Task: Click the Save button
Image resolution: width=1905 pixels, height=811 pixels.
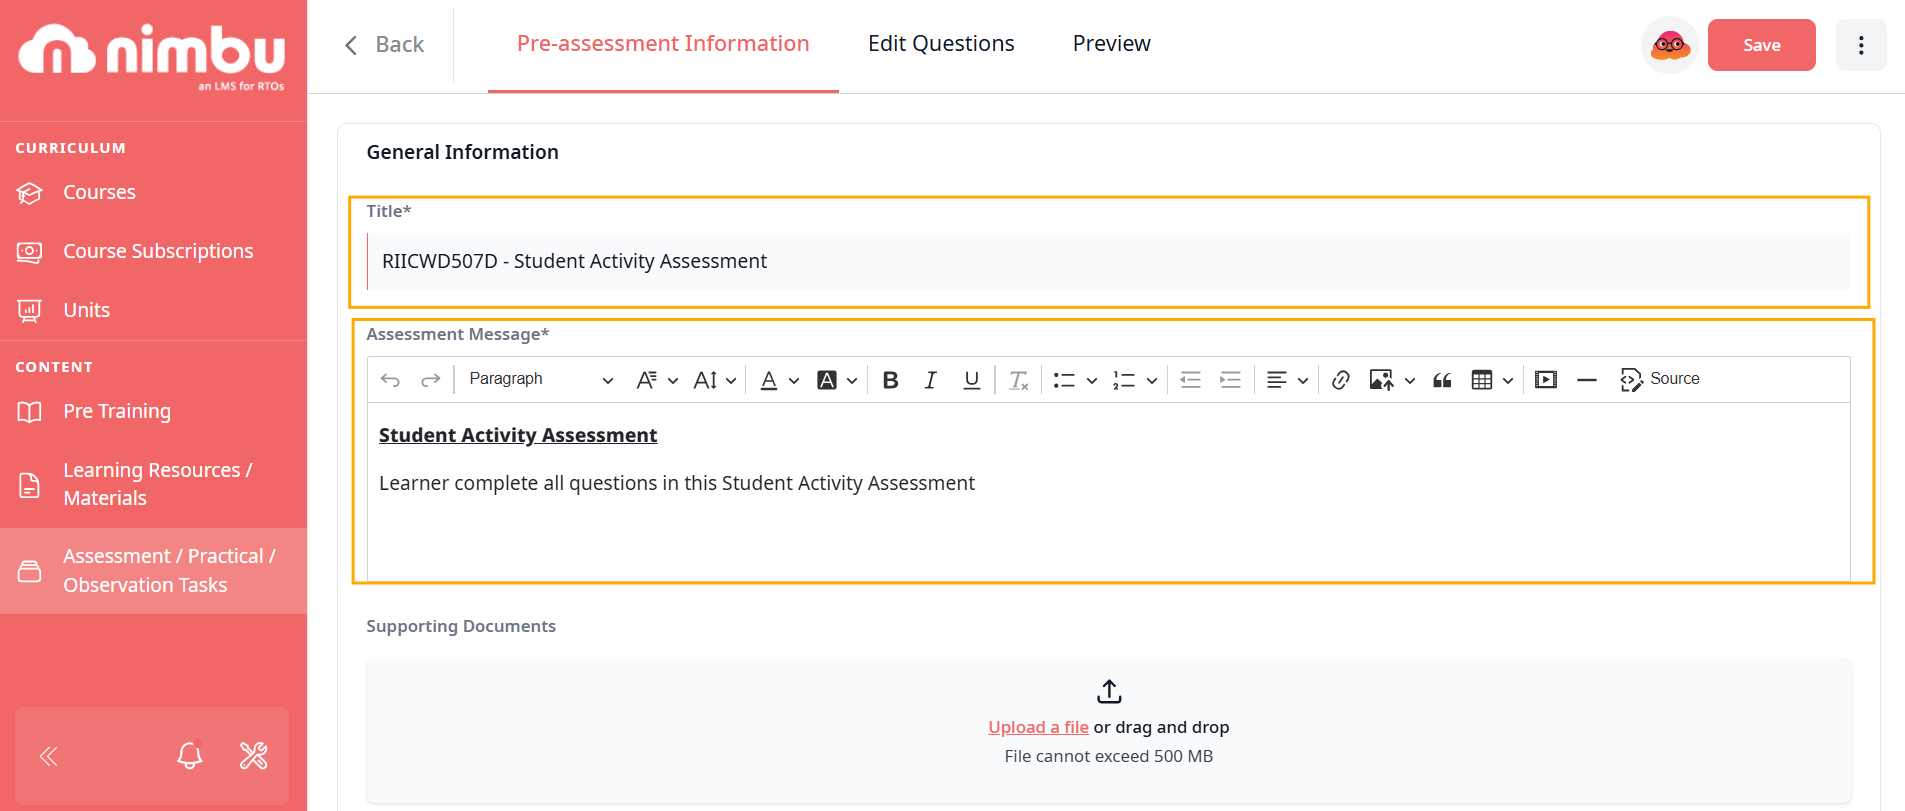Action: [1761, 45]
